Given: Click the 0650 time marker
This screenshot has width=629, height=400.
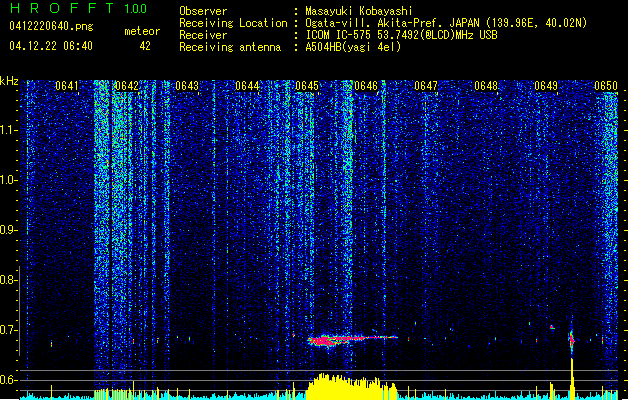Looking at the screenshot, I should click(606, 86).
